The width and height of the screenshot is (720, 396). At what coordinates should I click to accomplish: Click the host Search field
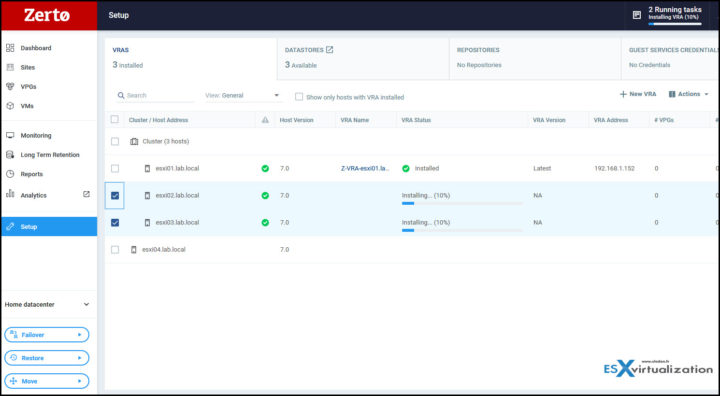point(155,96)
